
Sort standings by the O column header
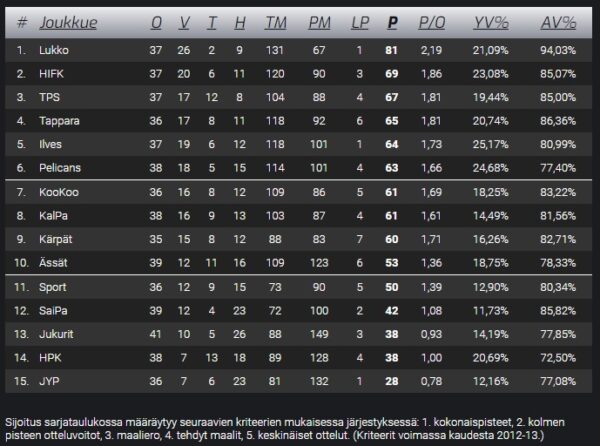156,22
